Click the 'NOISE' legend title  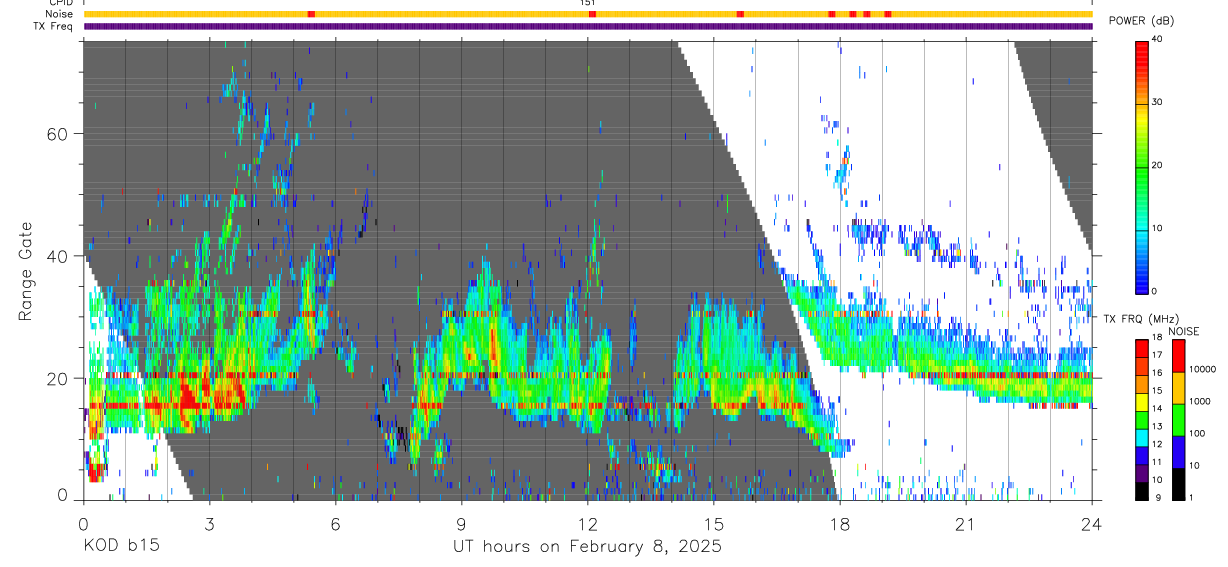coord(1183,331)
